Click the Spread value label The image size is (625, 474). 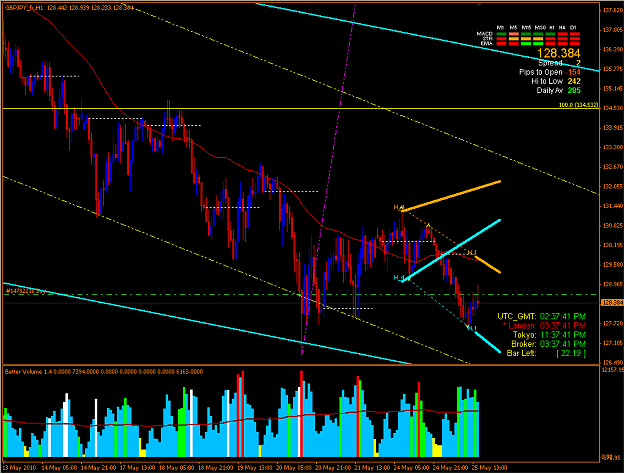559,63
